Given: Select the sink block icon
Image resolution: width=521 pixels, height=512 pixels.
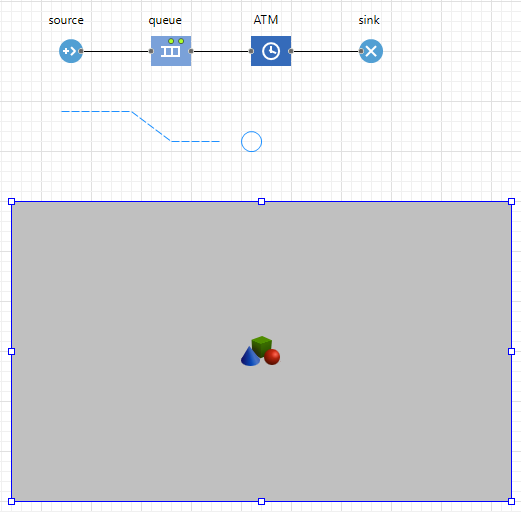Looking at the screenshot, I should coord(371,51).
